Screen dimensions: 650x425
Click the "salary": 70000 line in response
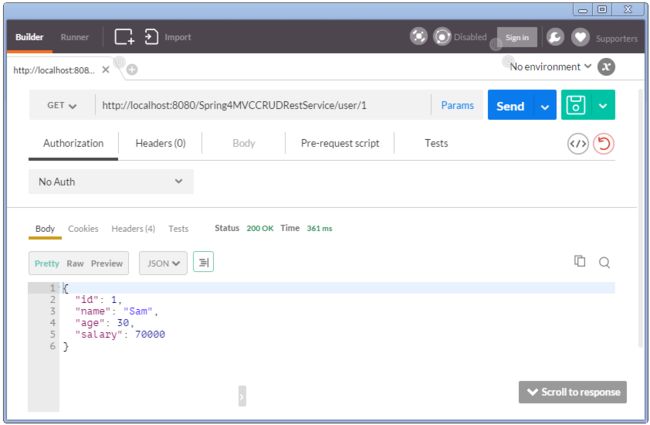click(120, 334)
